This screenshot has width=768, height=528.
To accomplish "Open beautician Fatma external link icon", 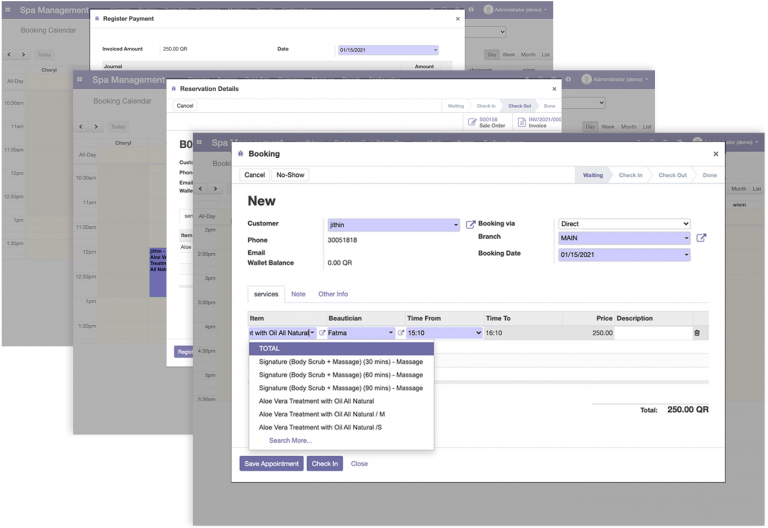I will 401,333.
